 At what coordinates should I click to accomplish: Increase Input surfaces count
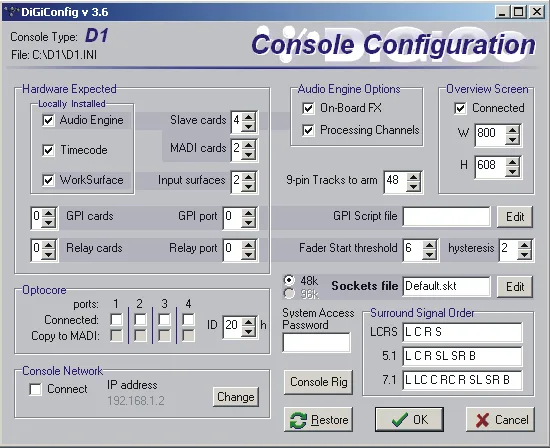pos(248,177)
